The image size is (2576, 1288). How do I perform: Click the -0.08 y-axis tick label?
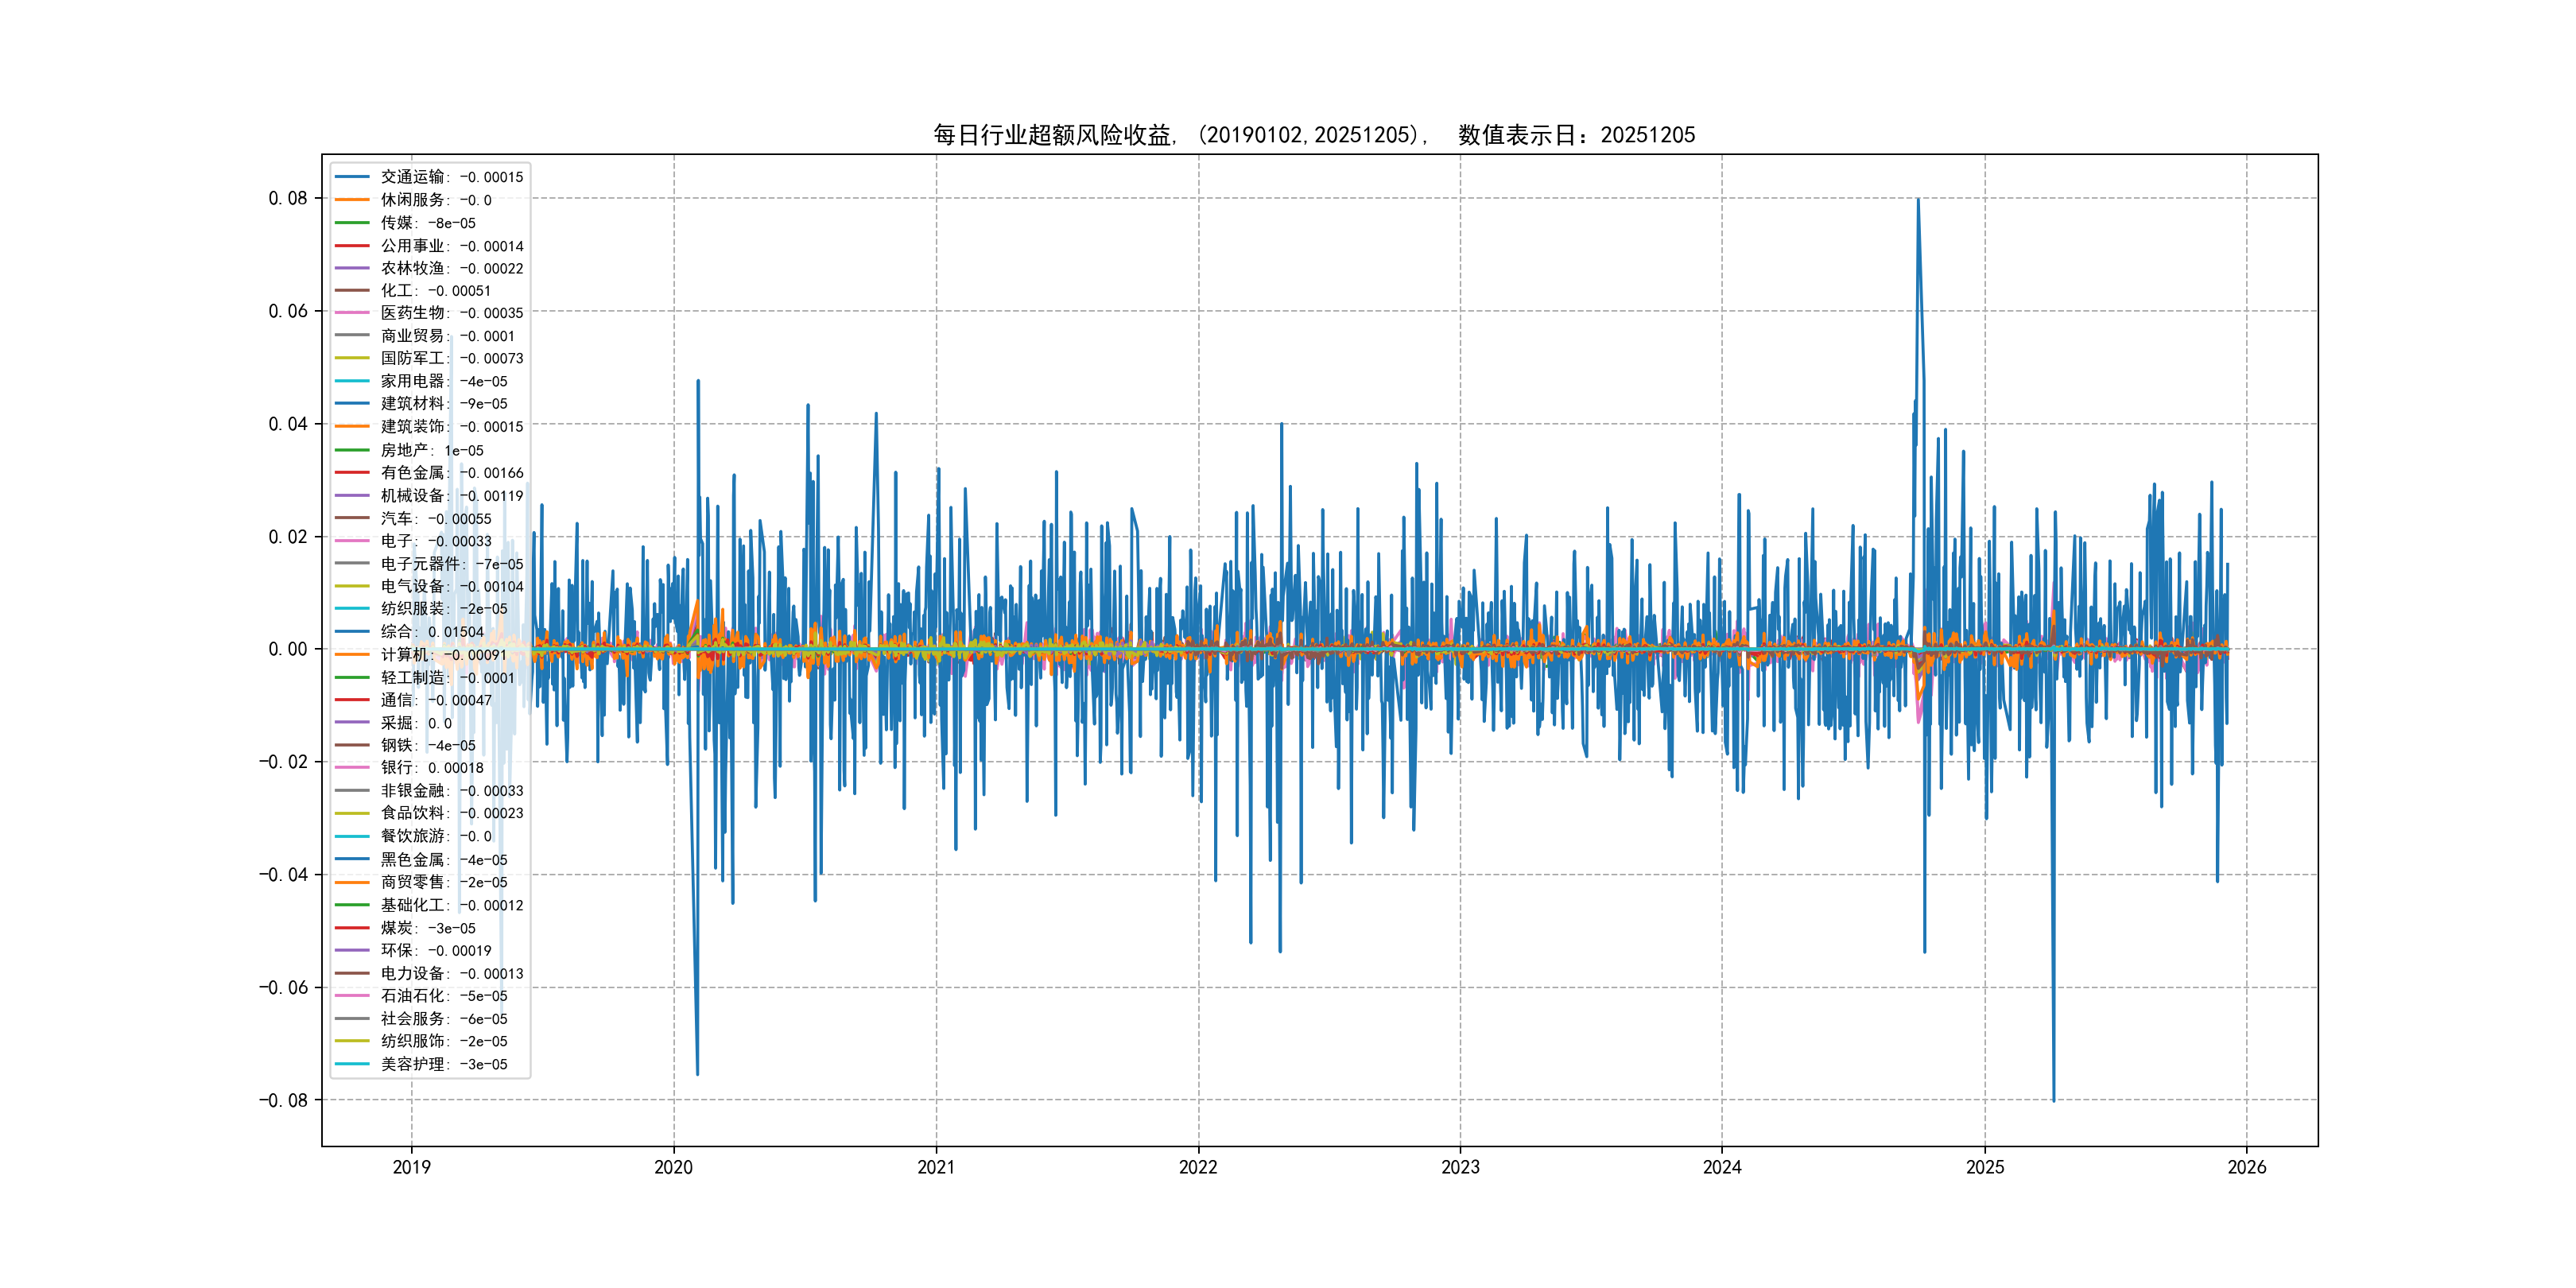(284, 1100)
